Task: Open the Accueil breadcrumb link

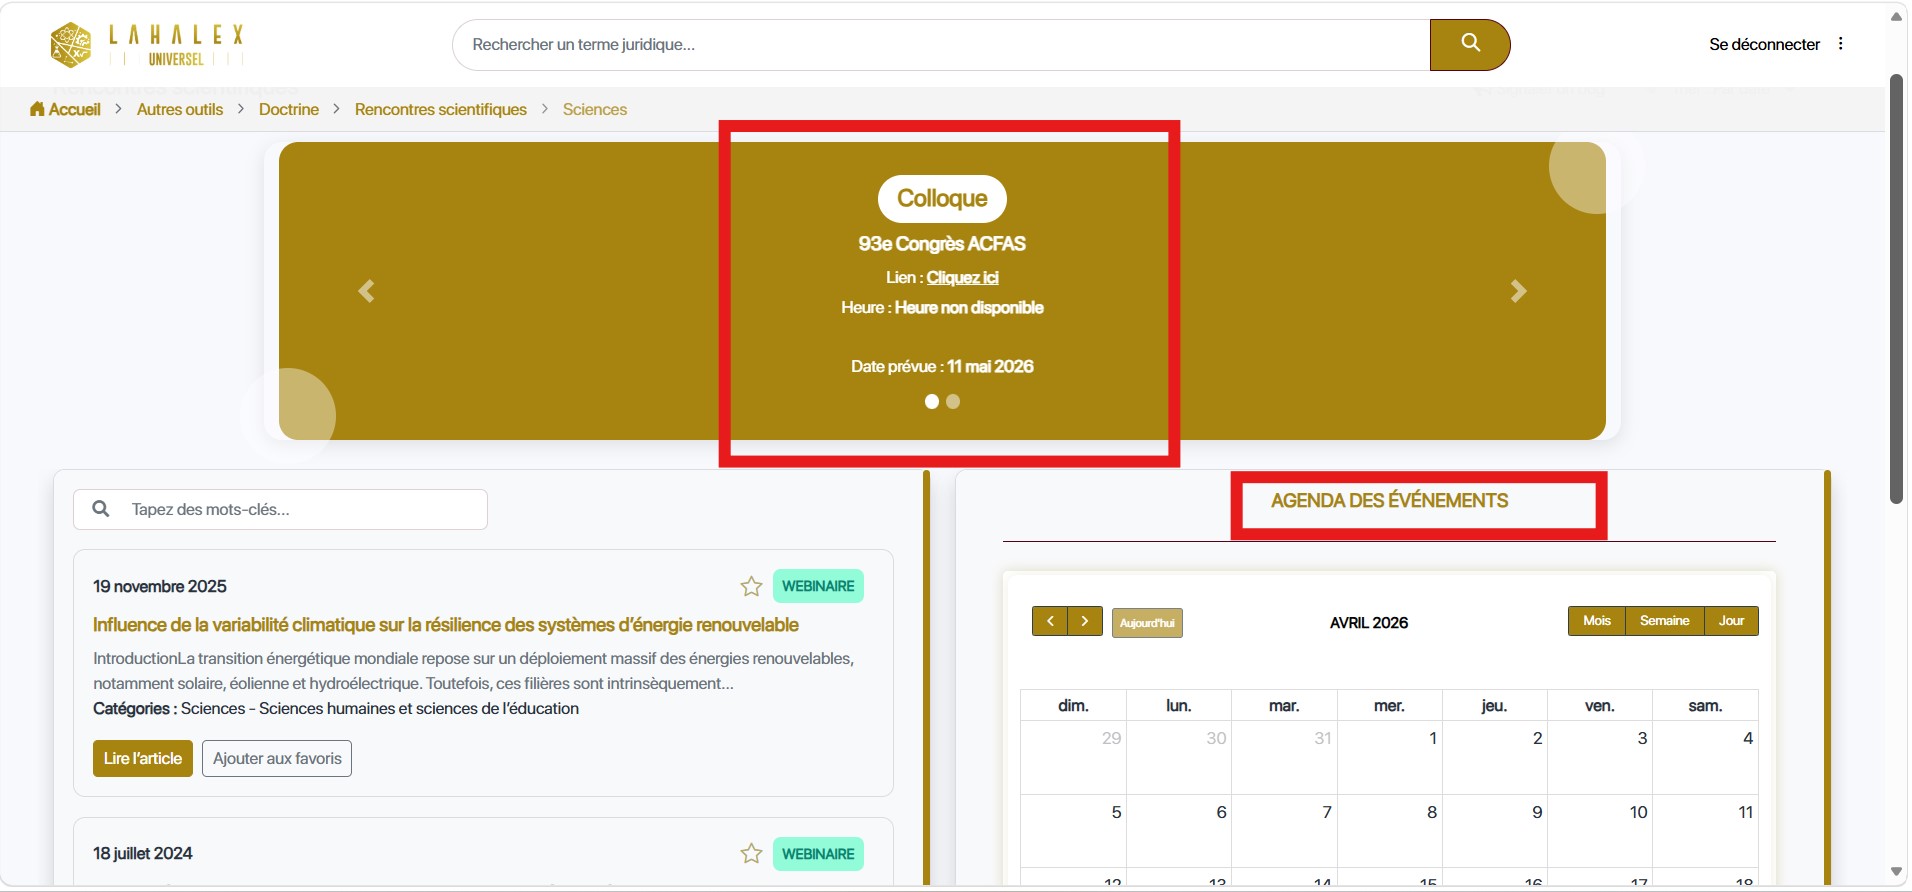Action: tap(75, 109)
